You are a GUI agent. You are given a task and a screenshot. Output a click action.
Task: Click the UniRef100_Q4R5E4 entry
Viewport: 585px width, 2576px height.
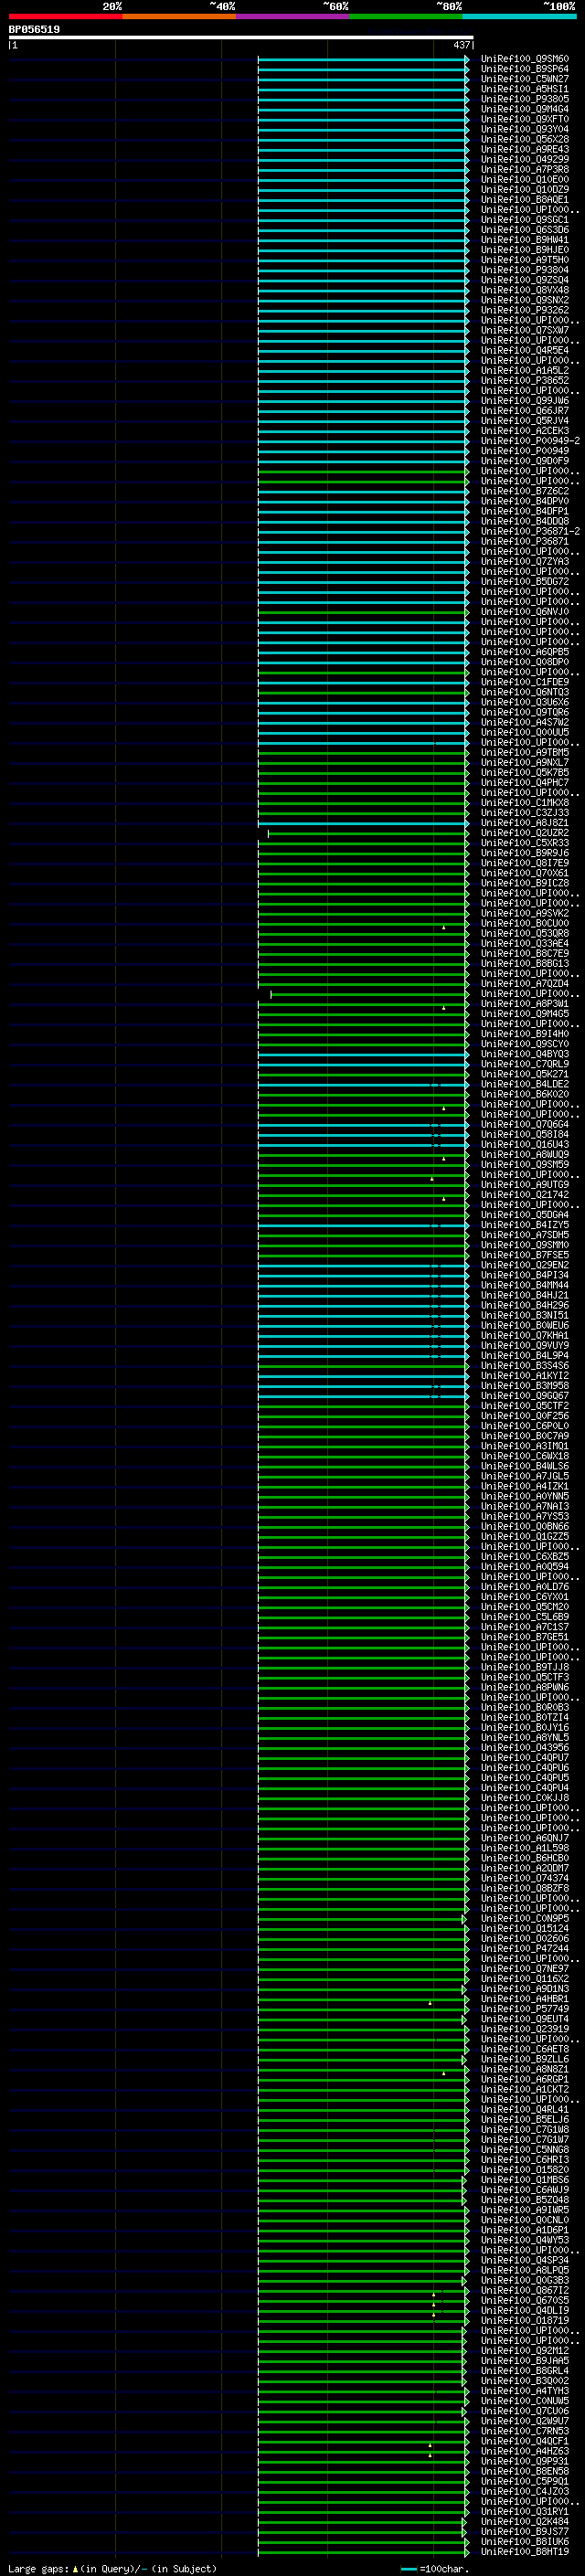pos(525,351)
